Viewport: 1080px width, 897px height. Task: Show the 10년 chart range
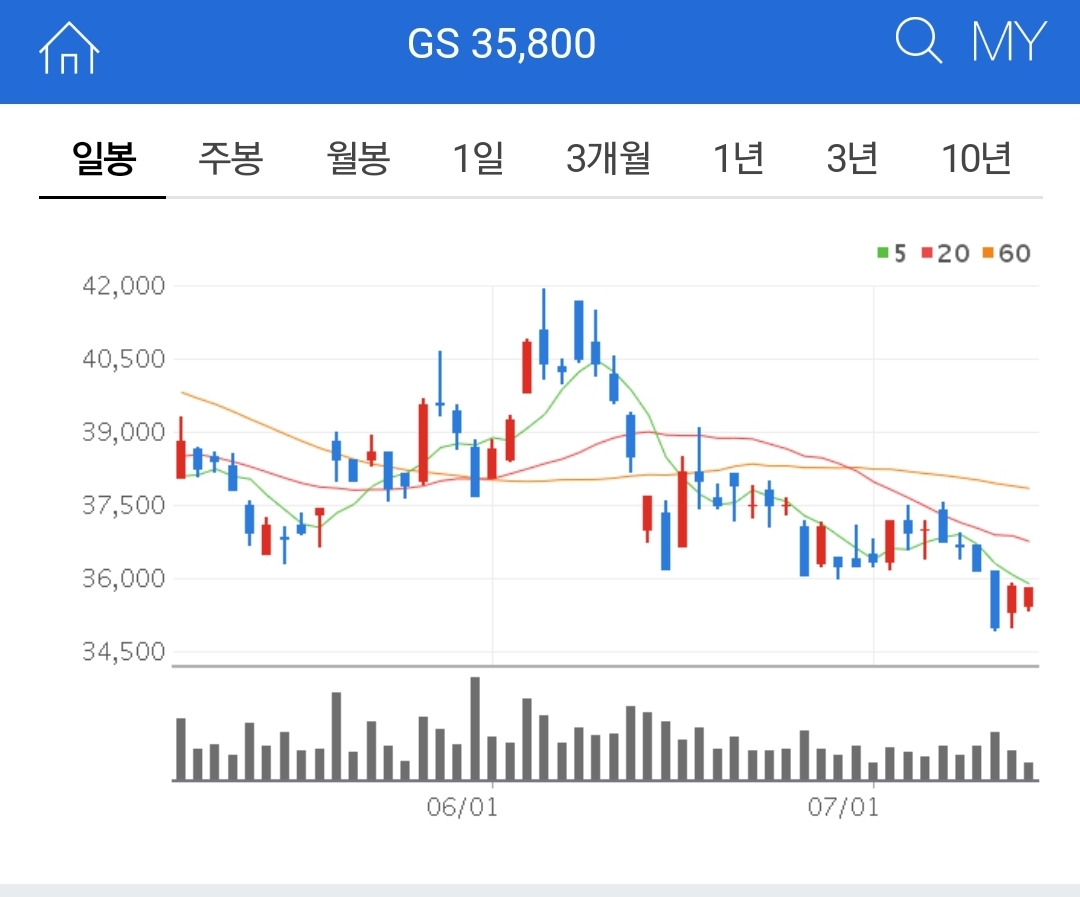pyautogui.click(x=976, y=158)
